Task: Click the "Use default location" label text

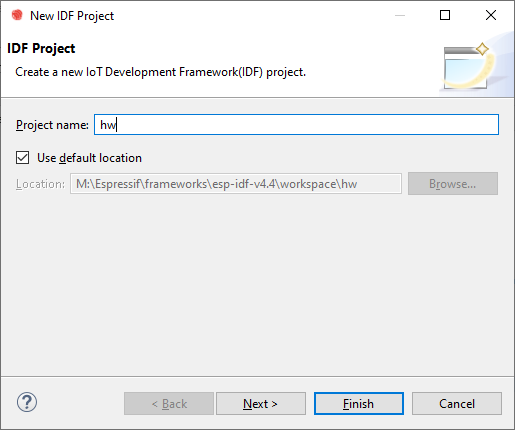Action: click(89, 158)
